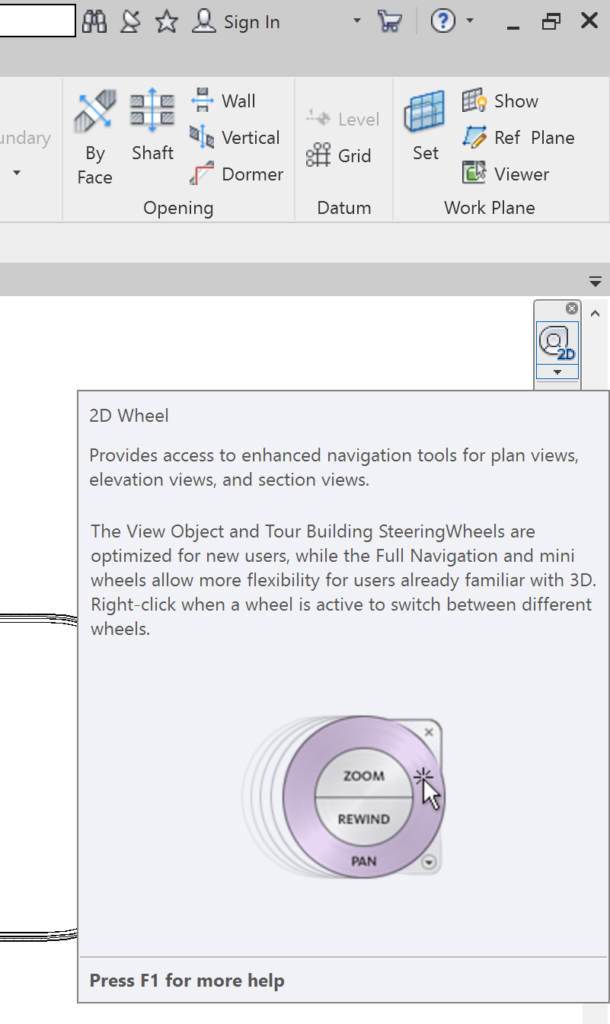This screenshot has height=1024, width=610.
Task: Click the Help question mark button
Action: point(443,21)
